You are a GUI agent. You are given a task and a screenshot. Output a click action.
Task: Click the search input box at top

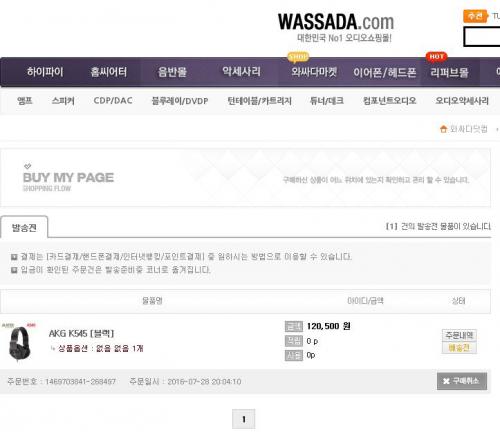482,37
